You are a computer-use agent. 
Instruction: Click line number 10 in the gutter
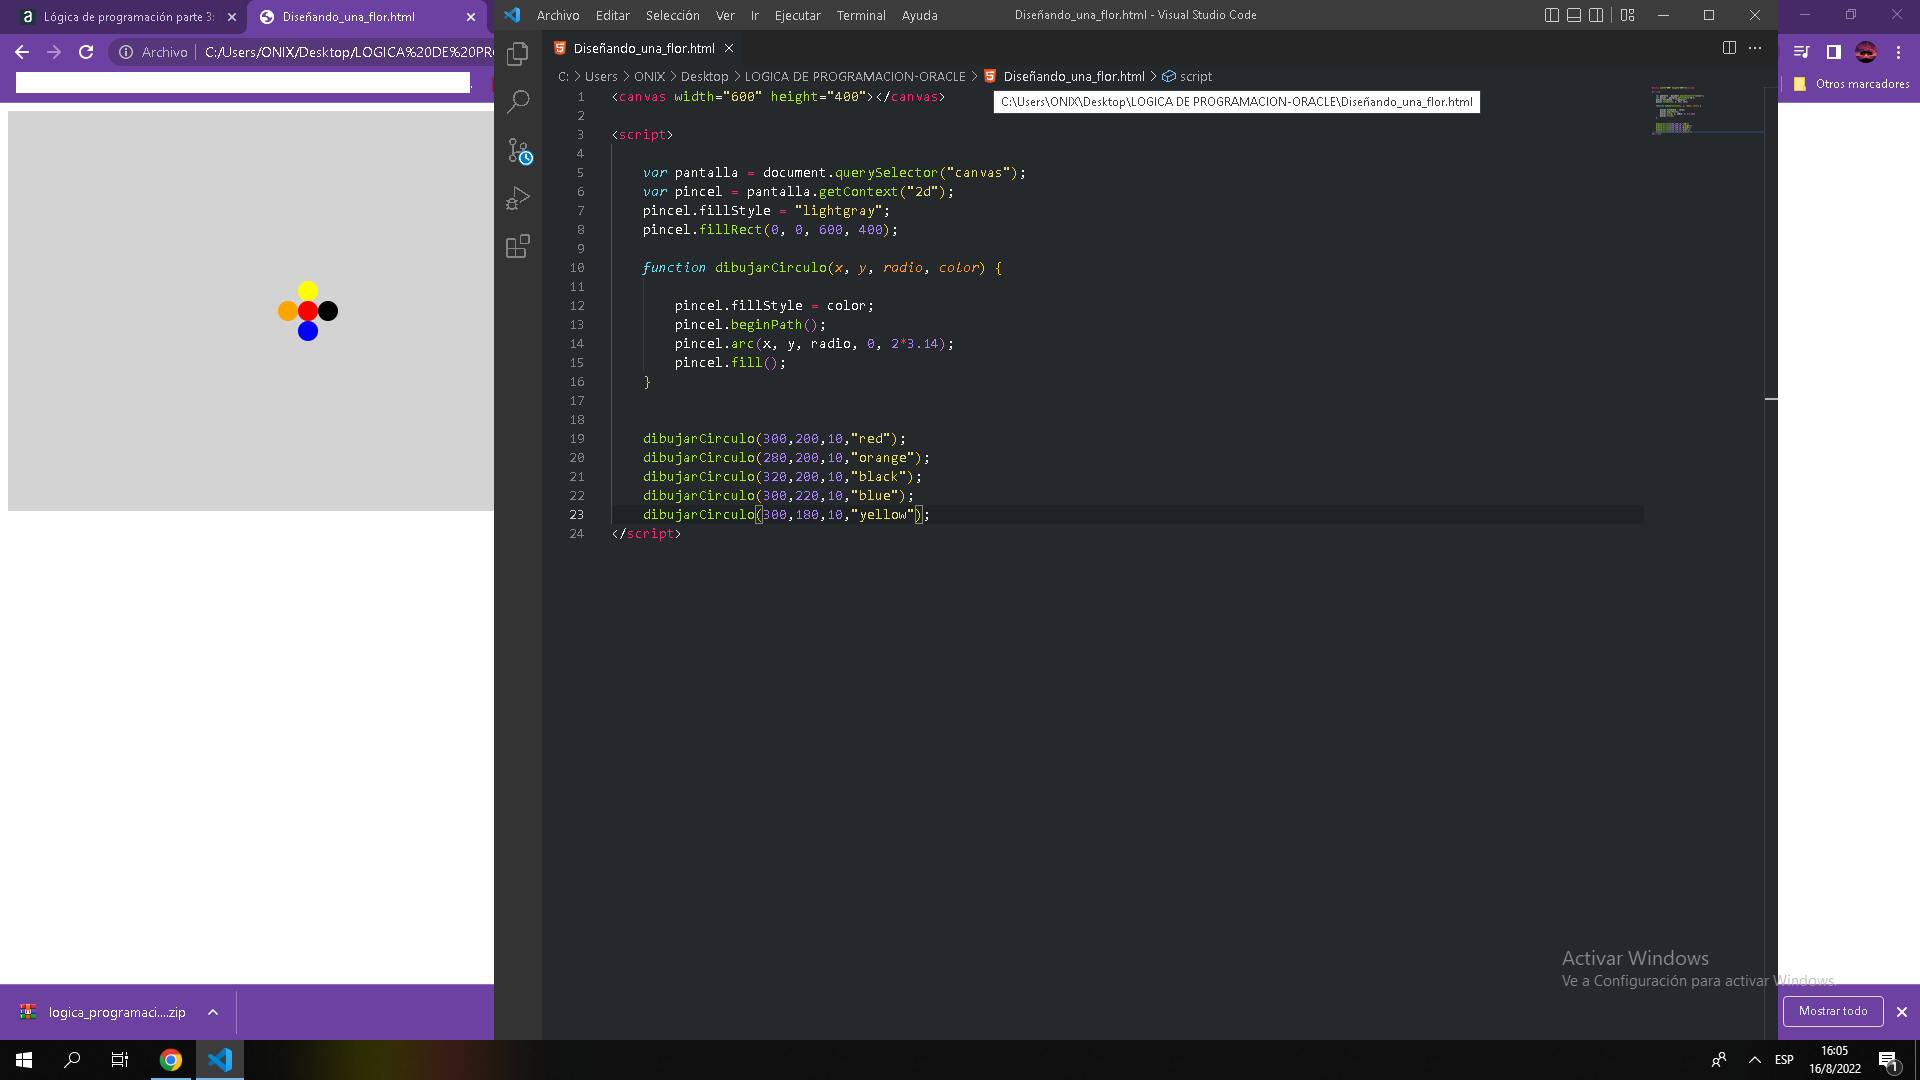(577, 268)
